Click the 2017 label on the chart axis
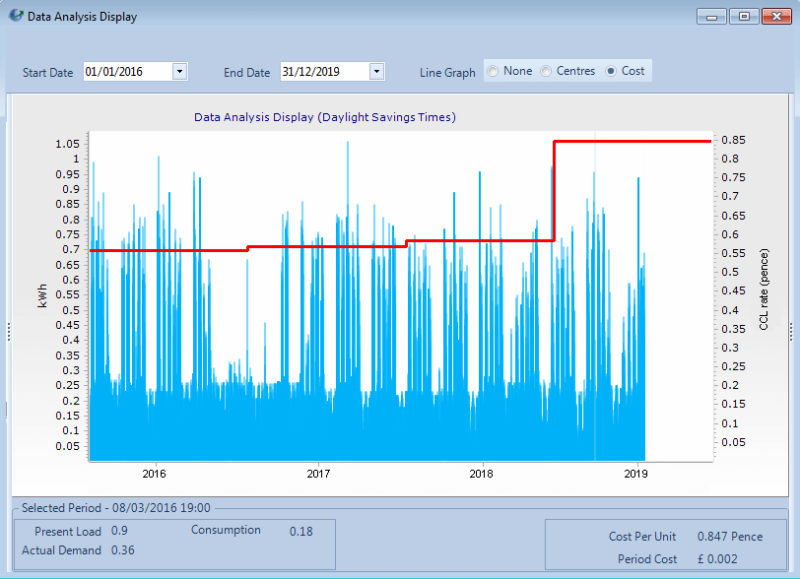800x579 pixels. pyautogui.click(x=318, y=474)
